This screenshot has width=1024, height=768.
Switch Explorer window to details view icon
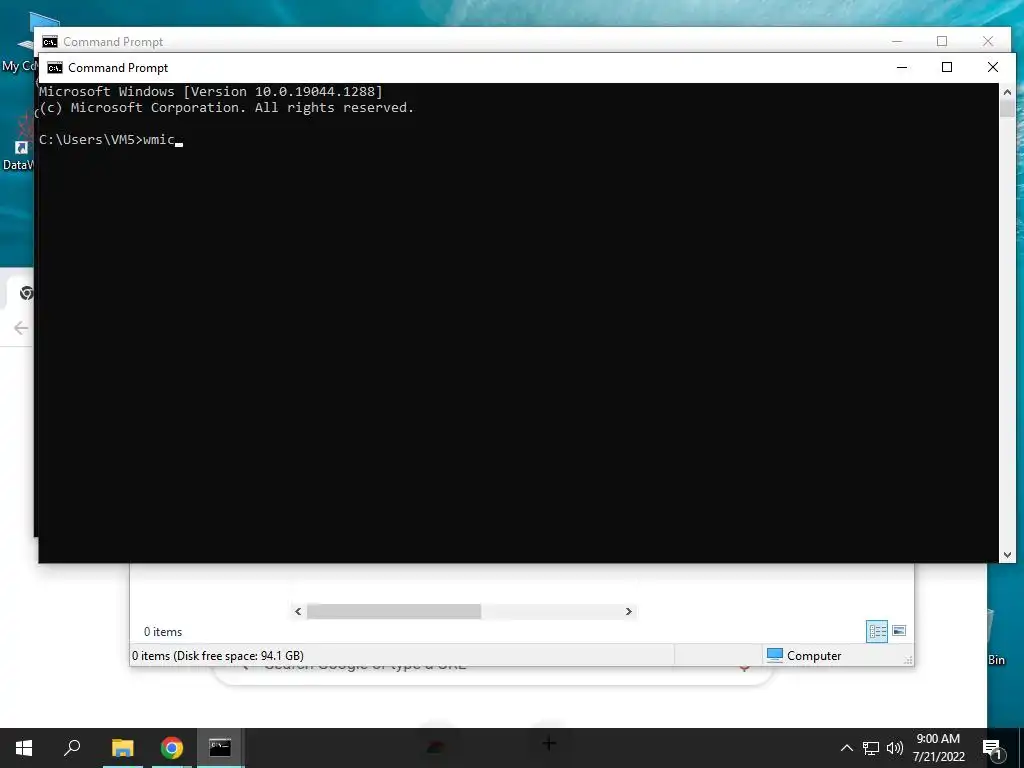point(877,631)
